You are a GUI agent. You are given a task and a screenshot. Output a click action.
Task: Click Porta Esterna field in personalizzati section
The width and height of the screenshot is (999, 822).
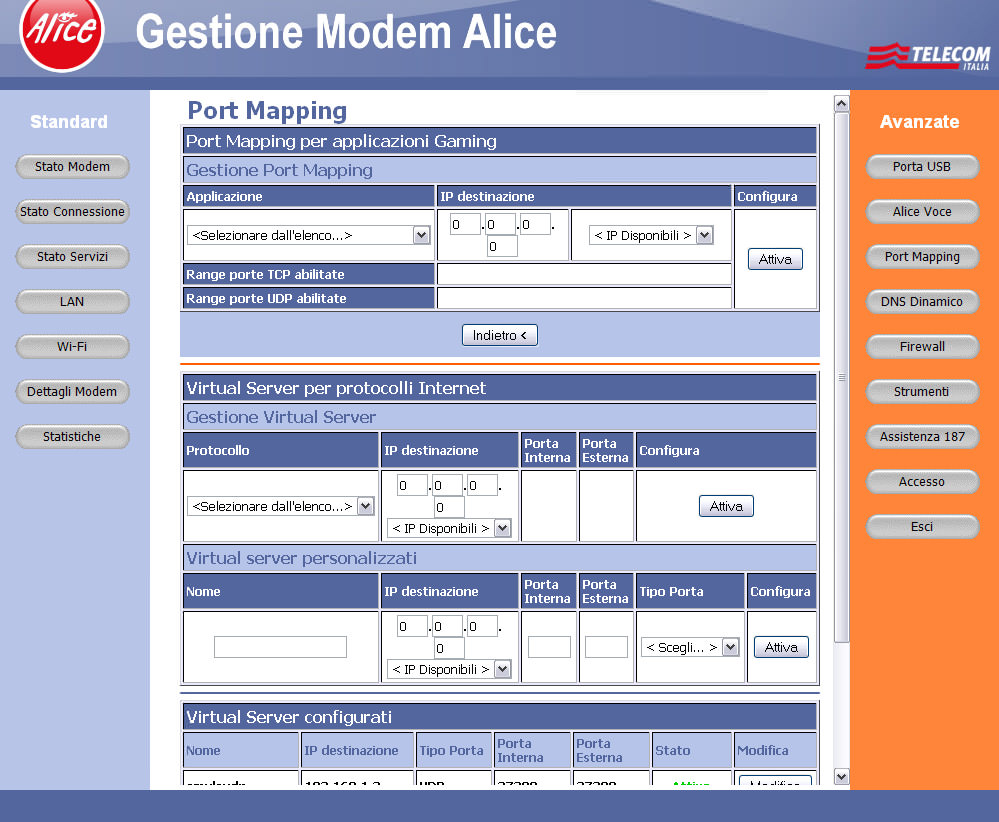tap(607, 647)
